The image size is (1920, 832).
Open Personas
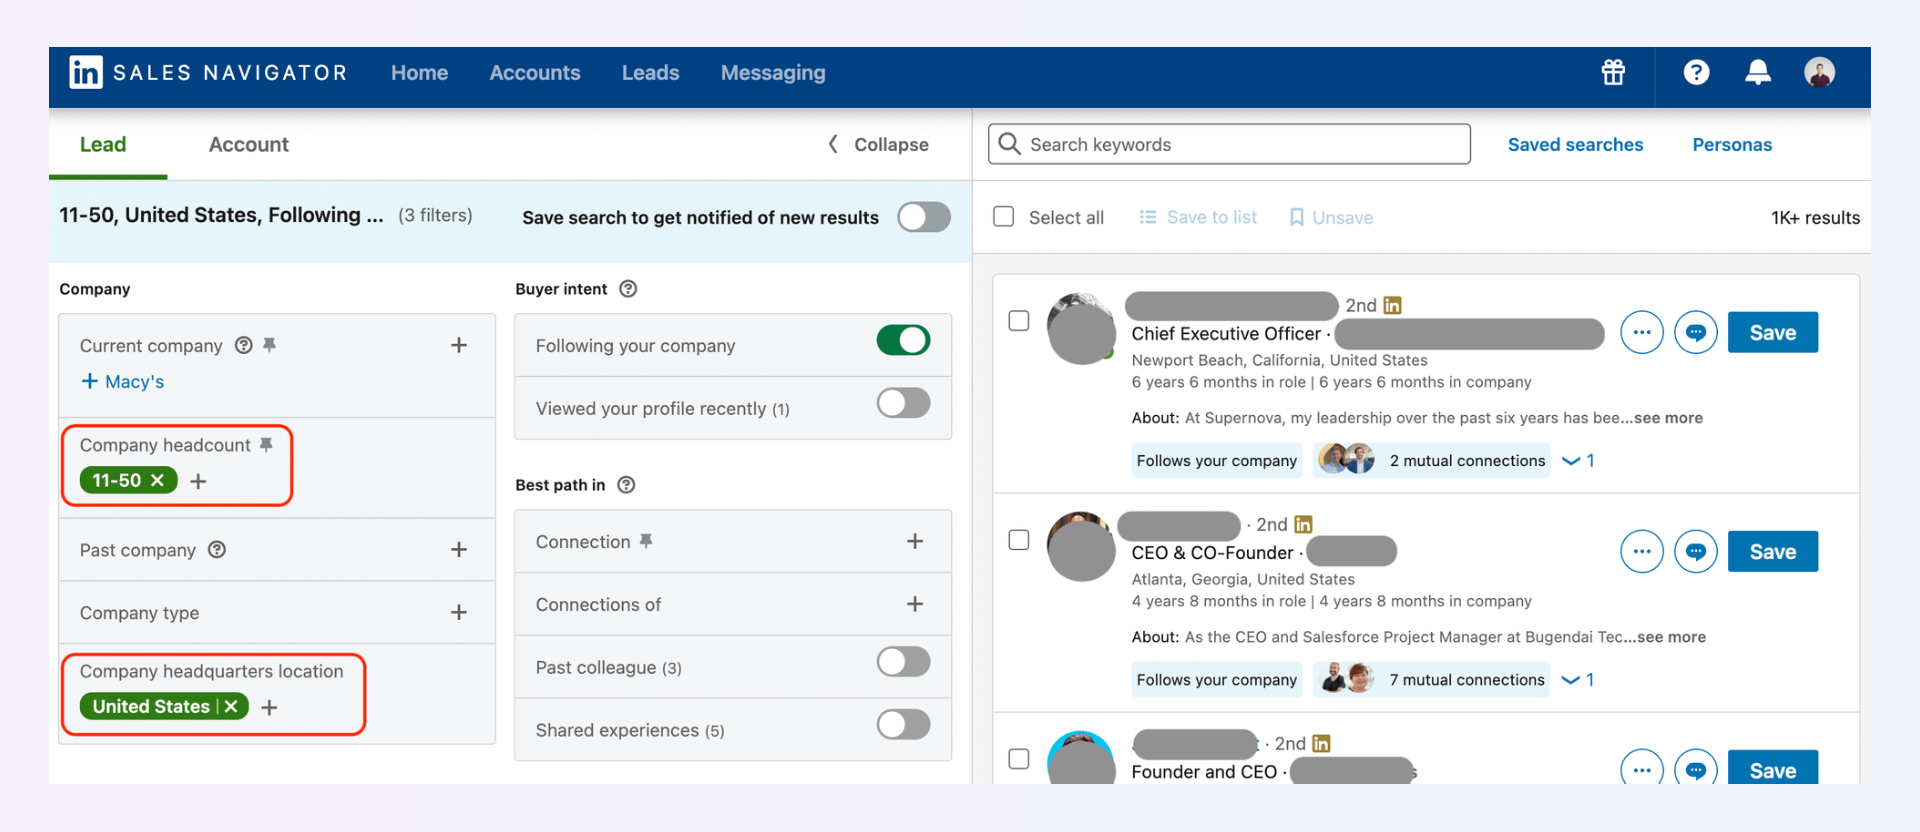1732,145
